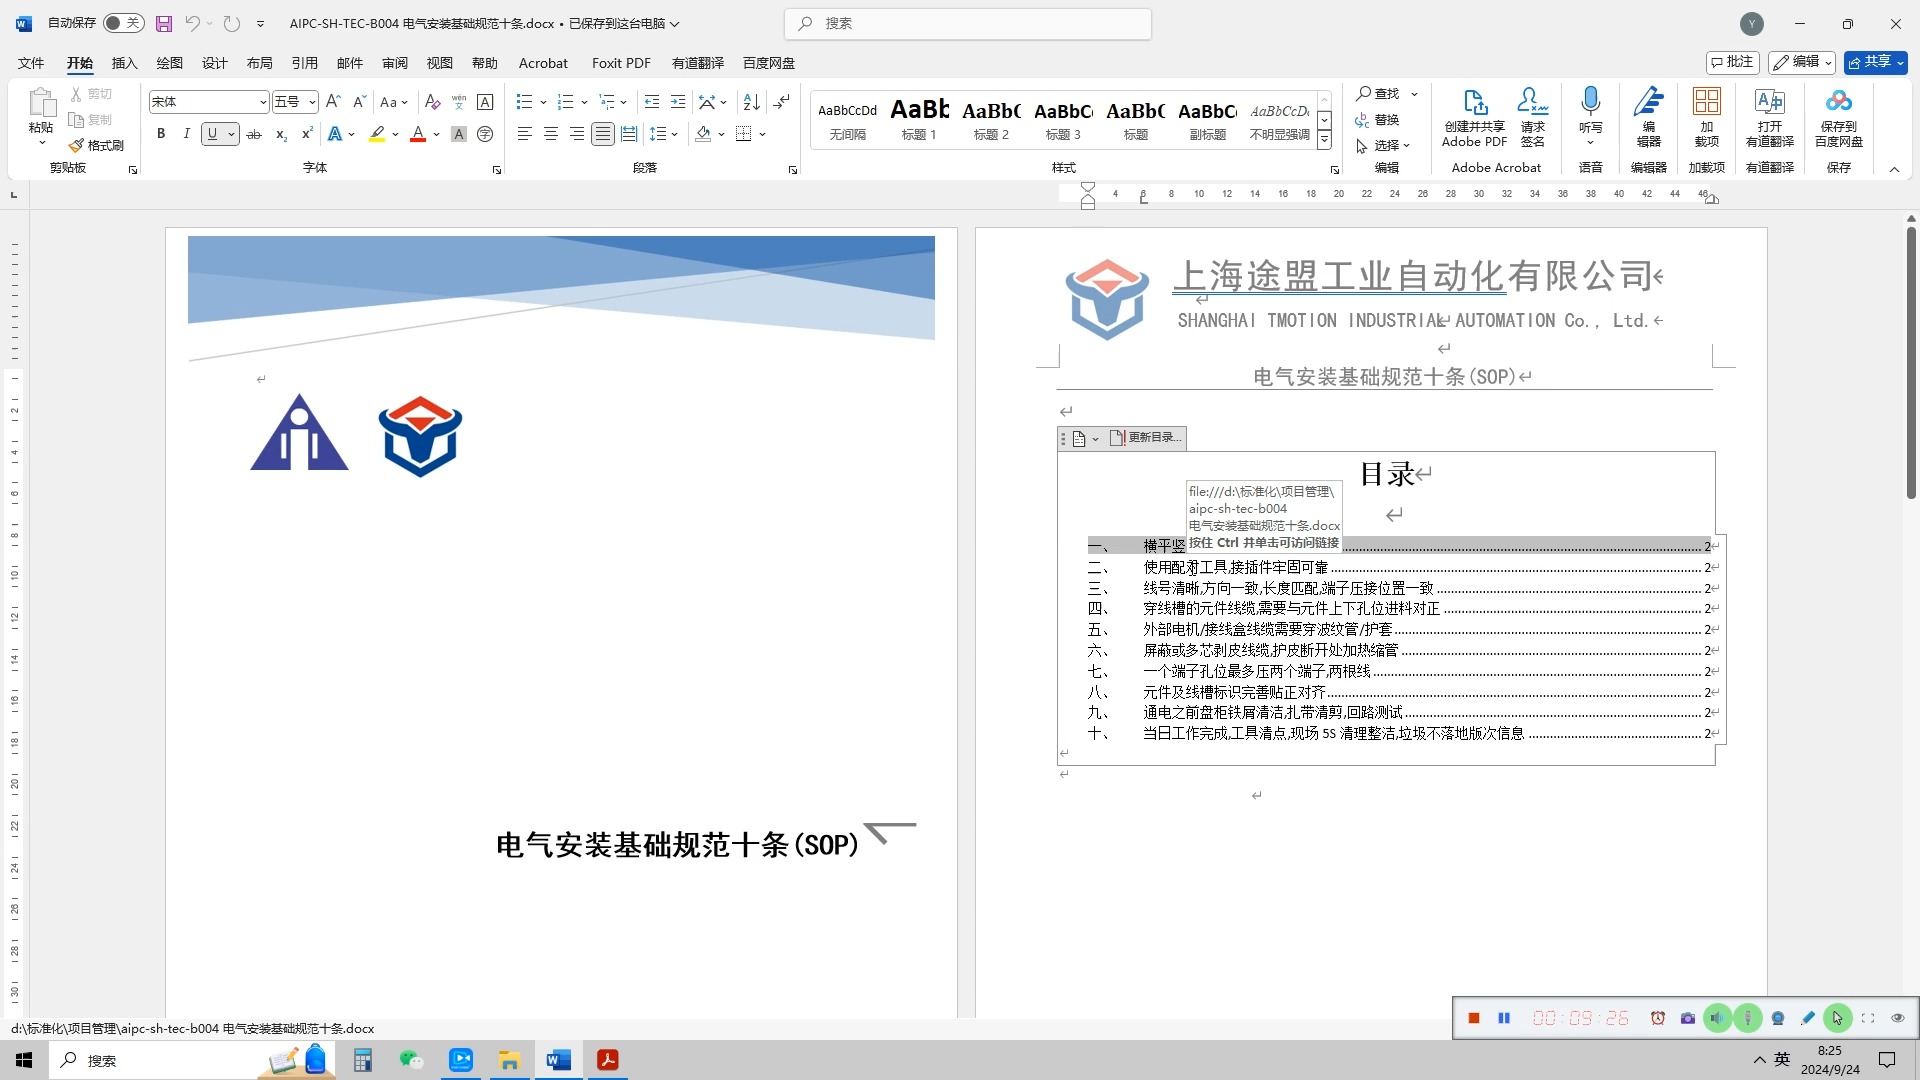
Task: Open the 引用 (References) ribbon tab
Action: (304, 63)
